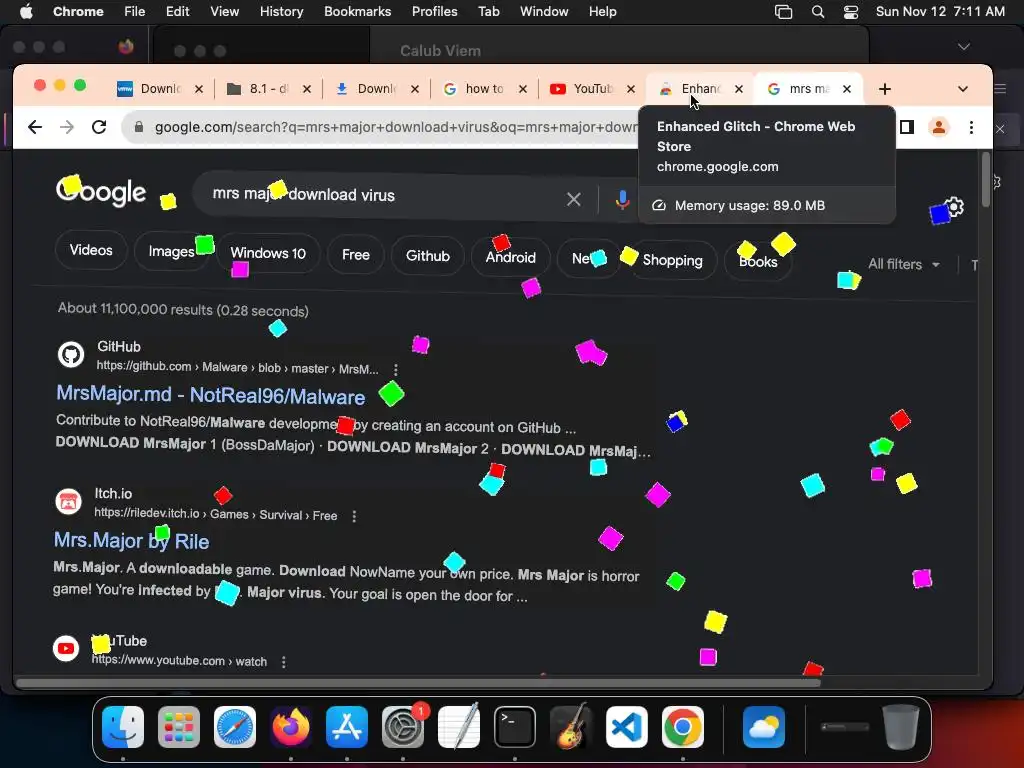Expand the tab search chevron
This screenshot has width=1024, height=768.
click(963, 89)
